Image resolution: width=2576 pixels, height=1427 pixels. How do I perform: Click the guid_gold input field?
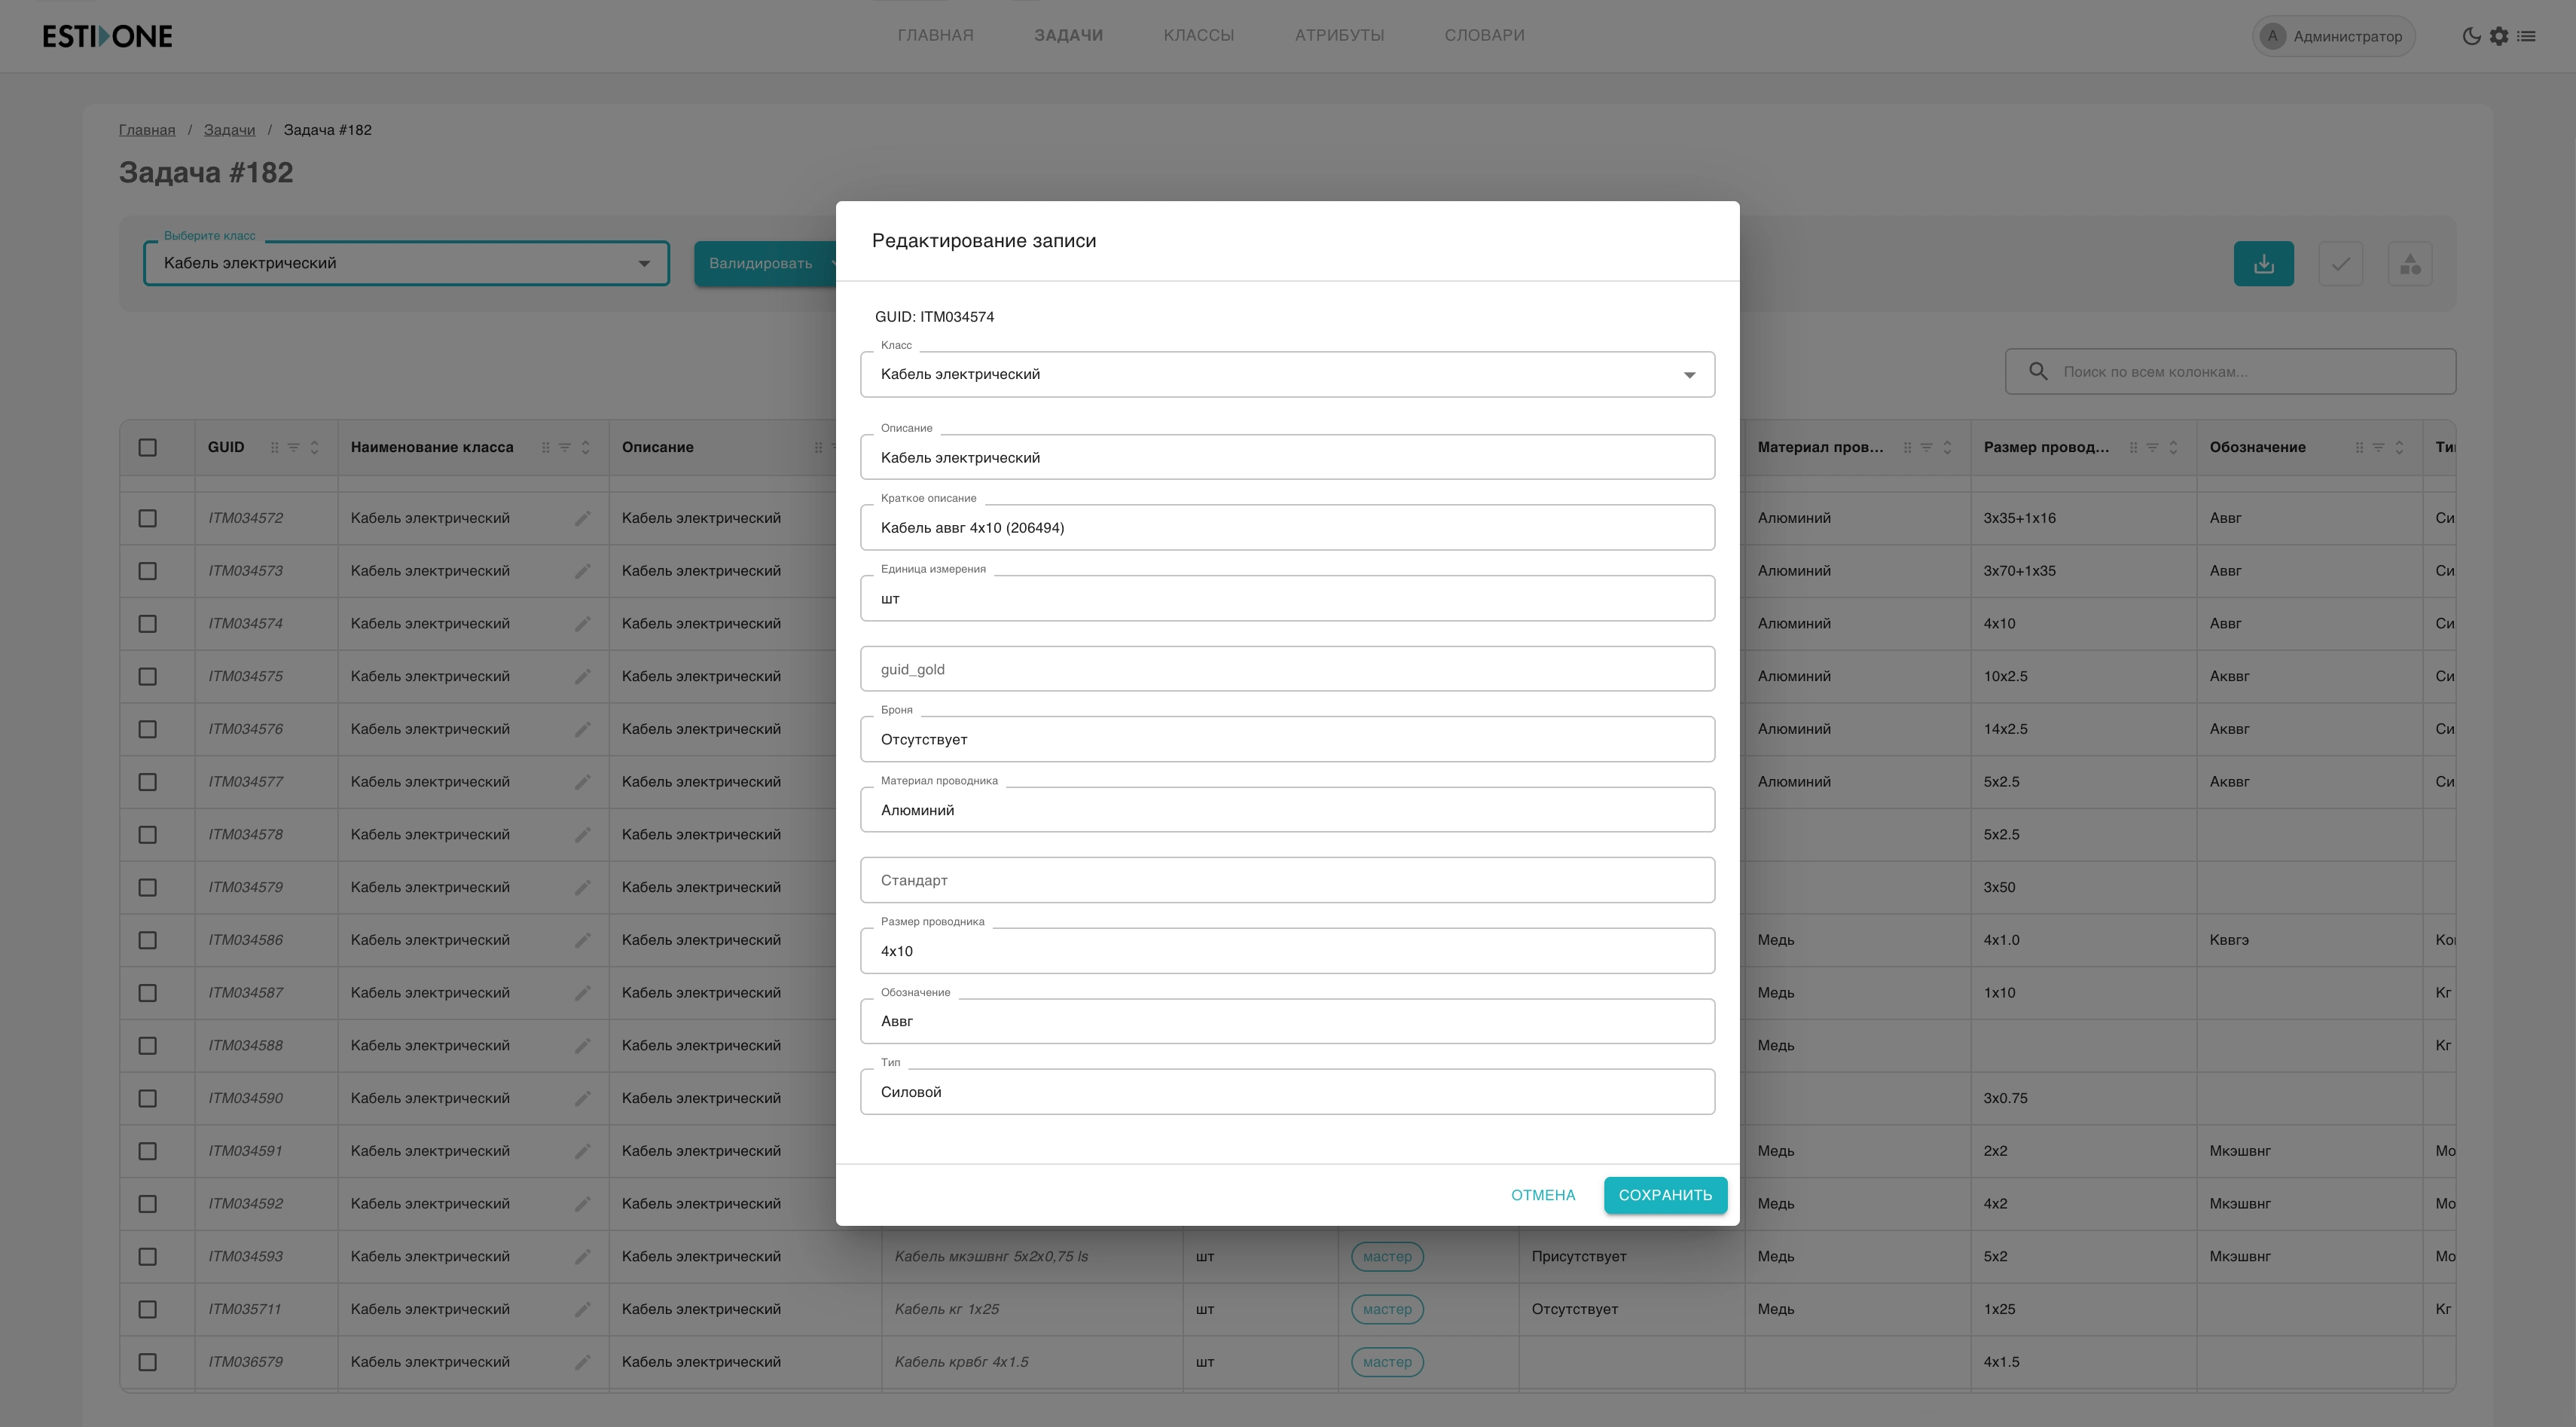click(x=1286, y=669)
